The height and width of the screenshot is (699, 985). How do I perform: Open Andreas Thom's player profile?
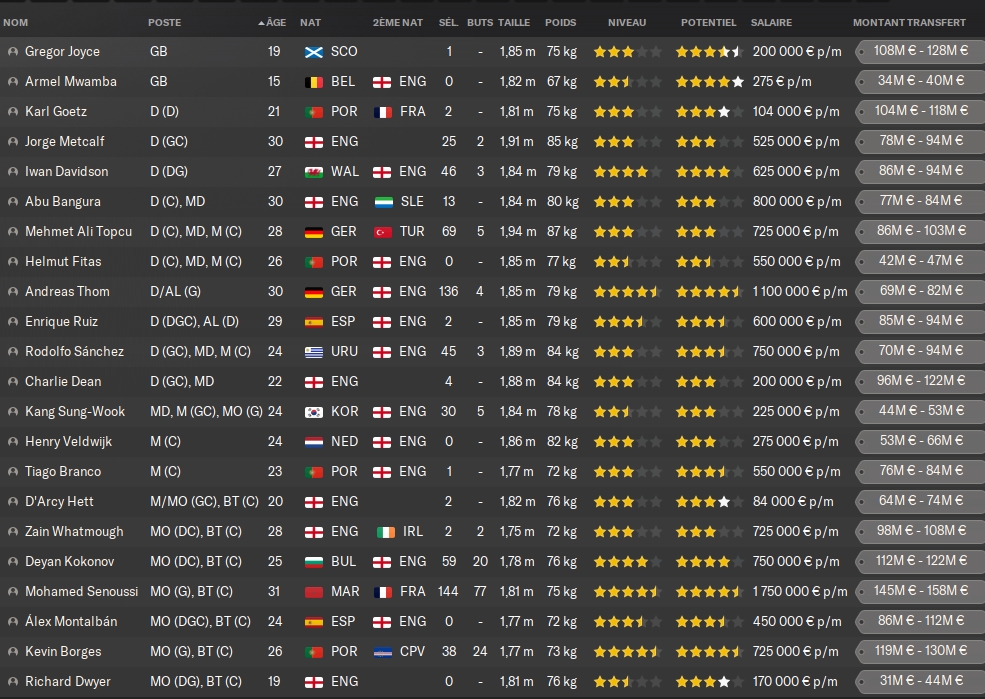point(67,291)
